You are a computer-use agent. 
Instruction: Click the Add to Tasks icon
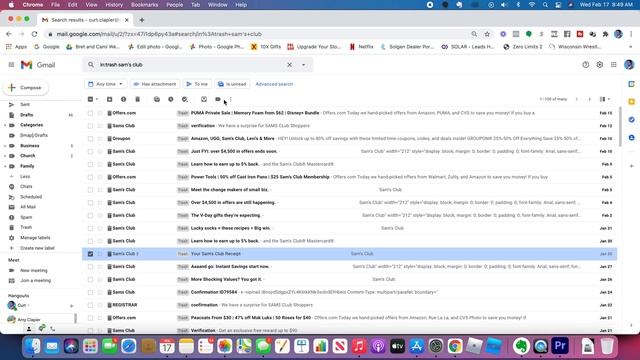(x=185, y=99)
